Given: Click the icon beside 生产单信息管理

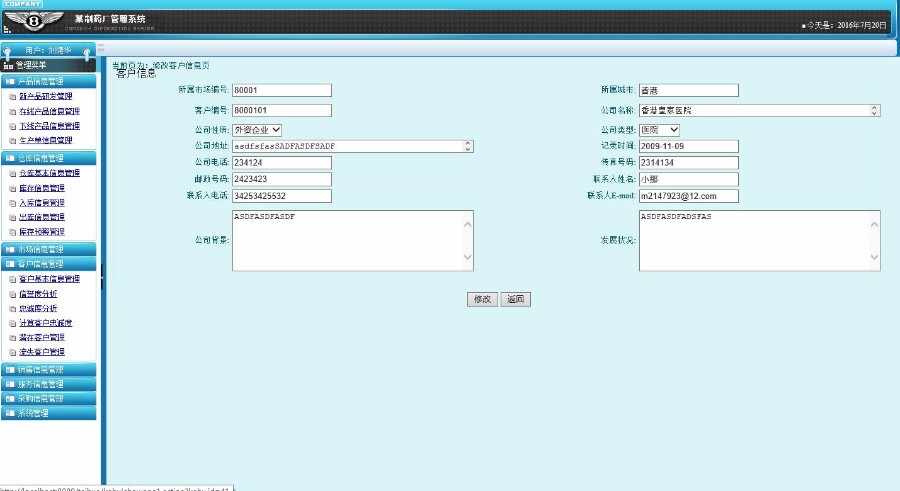Looking at the screenshot, I should point(13,141).
